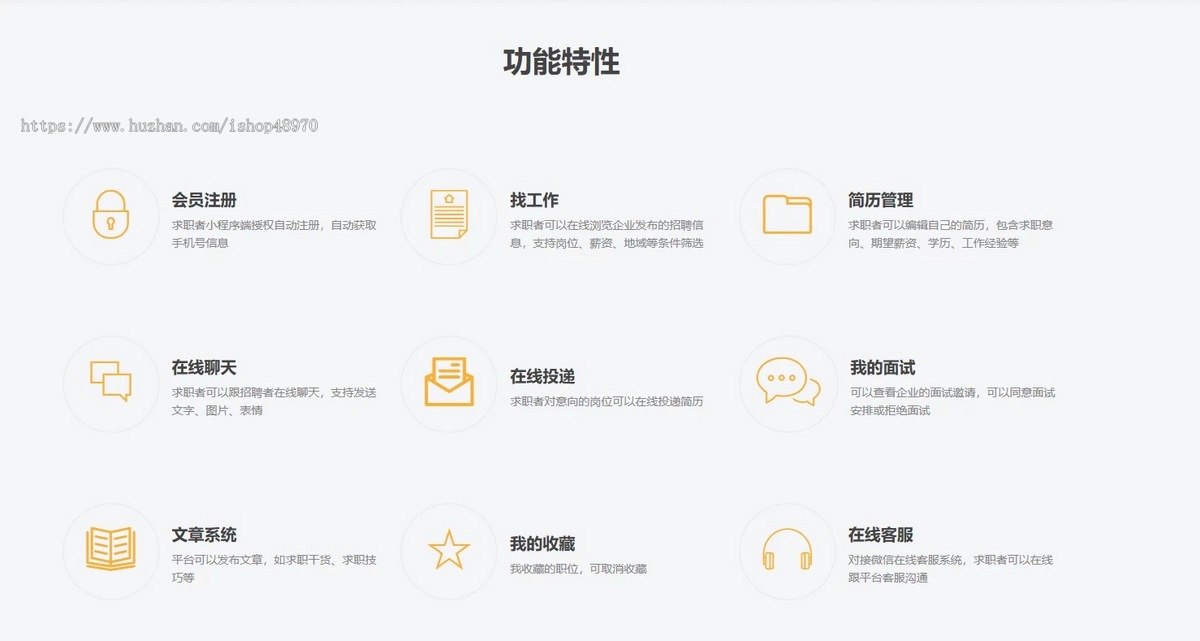Click the headphones icon for 在线客服
The height and width of the screenshot is (641, 1200).
tap(788, 550)
